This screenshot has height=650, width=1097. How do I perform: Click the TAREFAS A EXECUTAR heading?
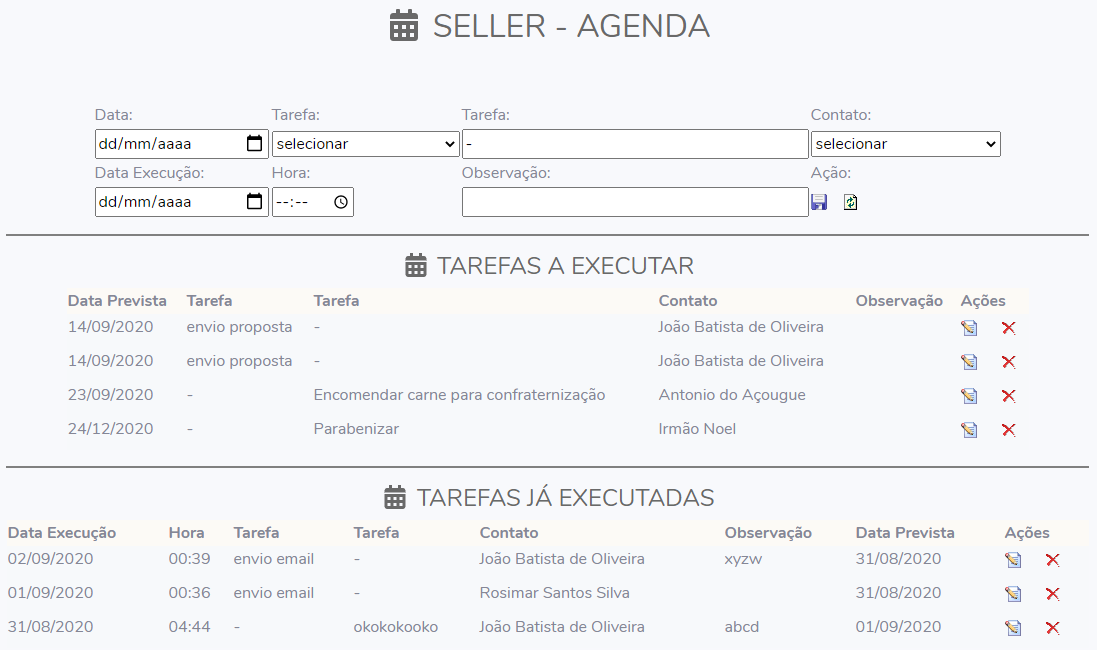click(x=565, y=266)
